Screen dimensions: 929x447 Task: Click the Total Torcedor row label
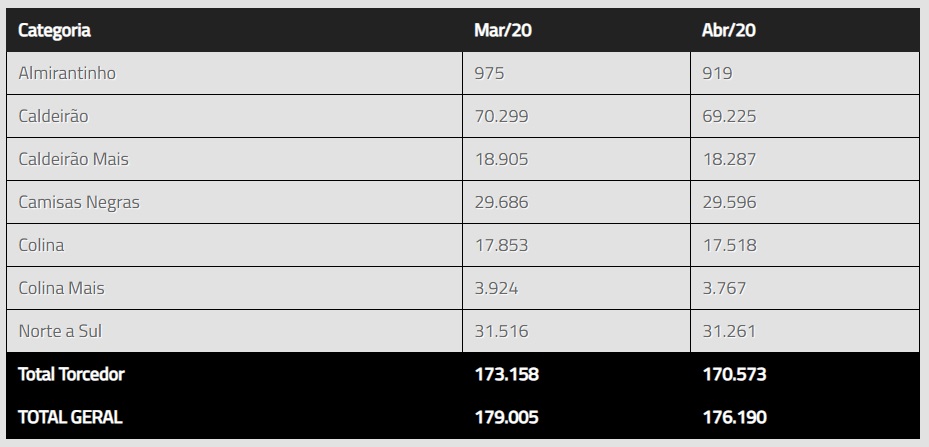click(x=71, y=374)
